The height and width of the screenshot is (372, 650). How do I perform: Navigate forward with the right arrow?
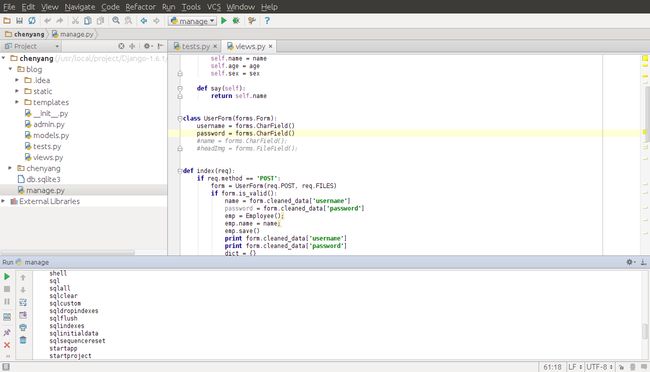coord(156,21)
